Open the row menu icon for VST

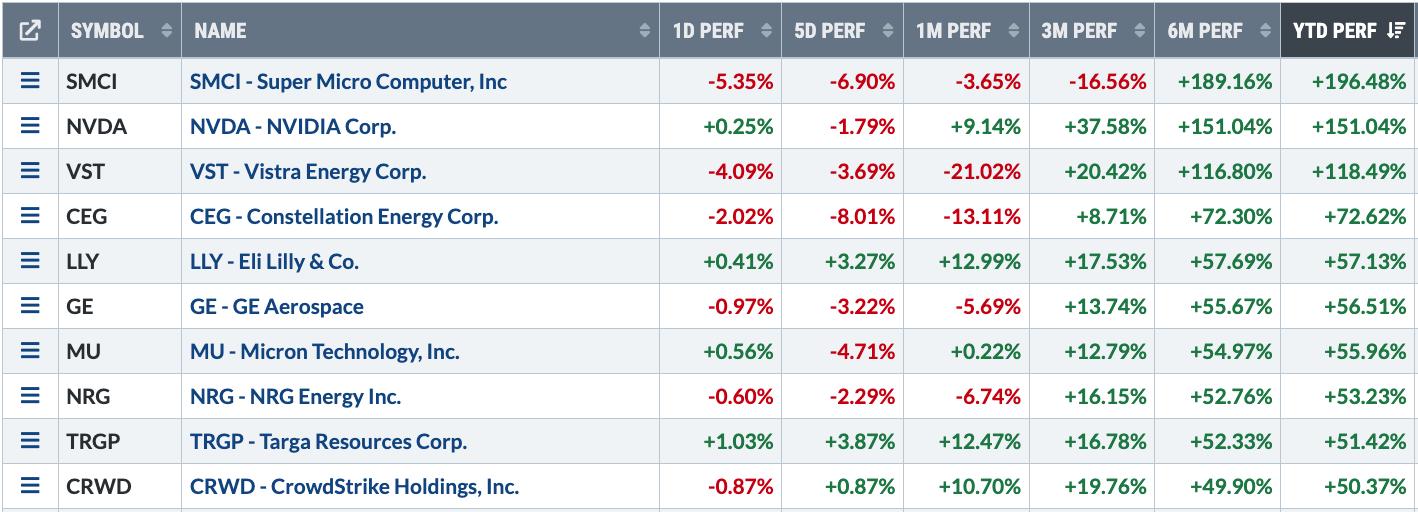click(30, 171)
